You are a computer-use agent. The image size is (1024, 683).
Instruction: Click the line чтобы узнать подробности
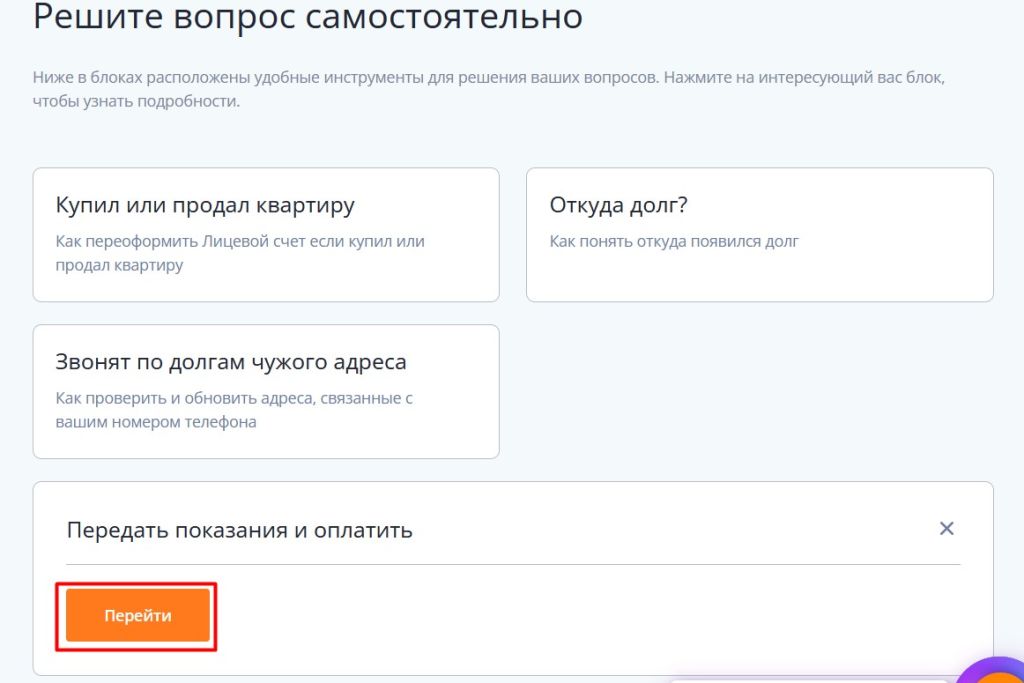(136, 102)
